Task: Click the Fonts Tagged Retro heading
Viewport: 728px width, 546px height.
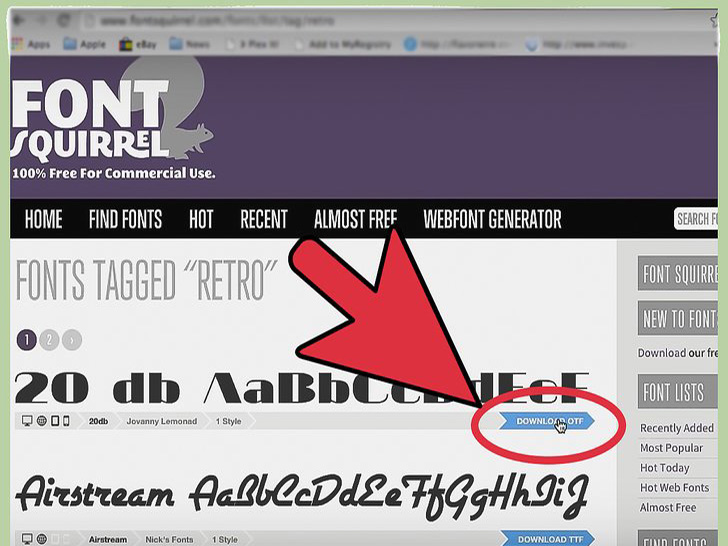Action: click(146, 280)
